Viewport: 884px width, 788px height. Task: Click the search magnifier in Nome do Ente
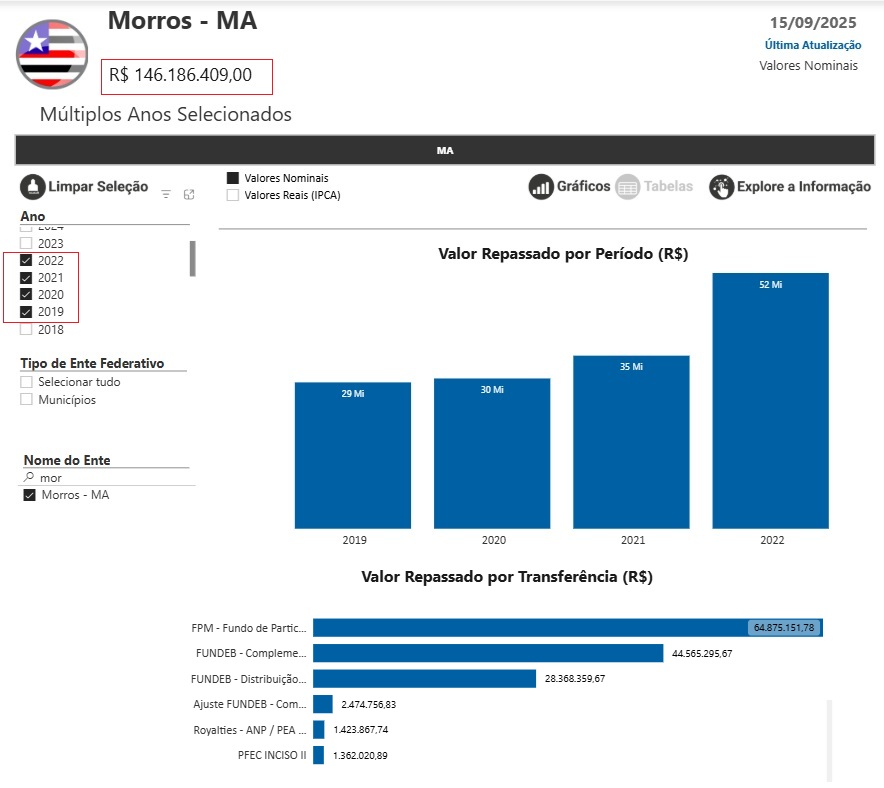pos(29,478)
